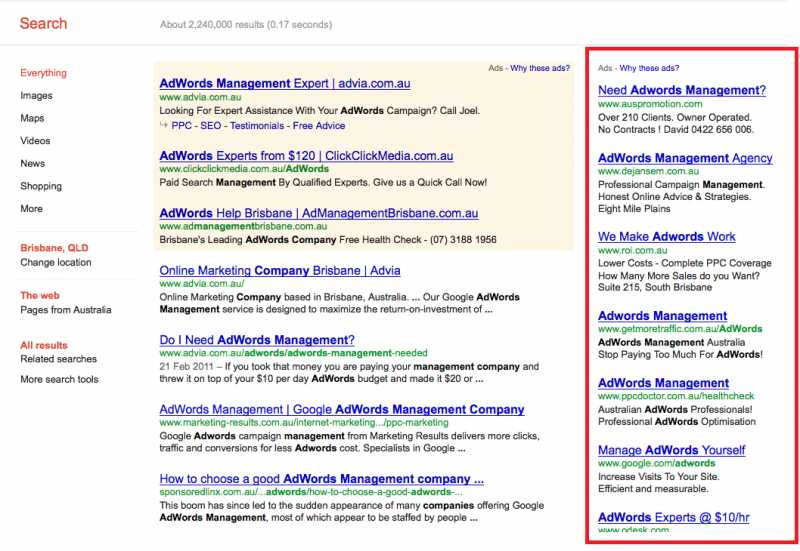Click Change location under Brisbane, QLD
Image resolution: width=800 pixels, height=551 pixels.
point(56,262)
